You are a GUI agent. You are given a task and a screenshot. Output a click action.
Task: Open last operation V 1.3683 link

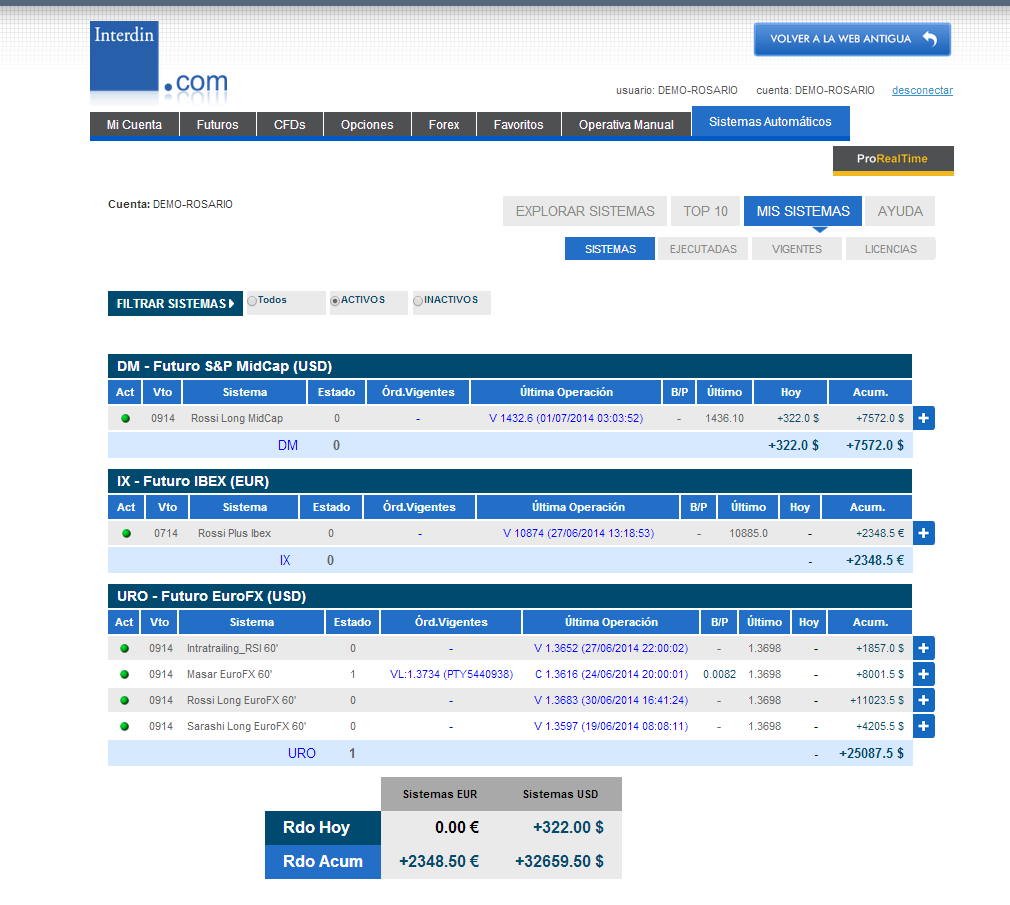[611, 700]
